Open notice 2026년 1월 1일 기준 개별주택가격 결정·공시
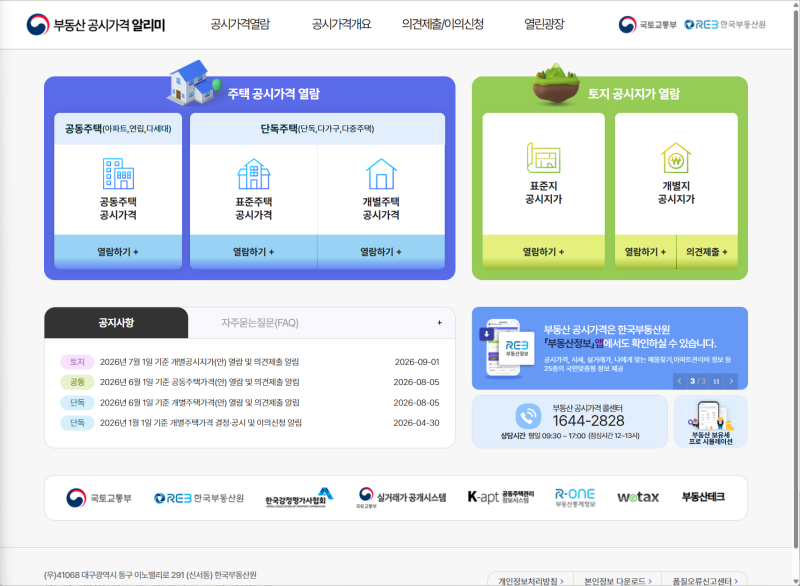The width and height of the screenshot is (800, 586). point(201,423)
